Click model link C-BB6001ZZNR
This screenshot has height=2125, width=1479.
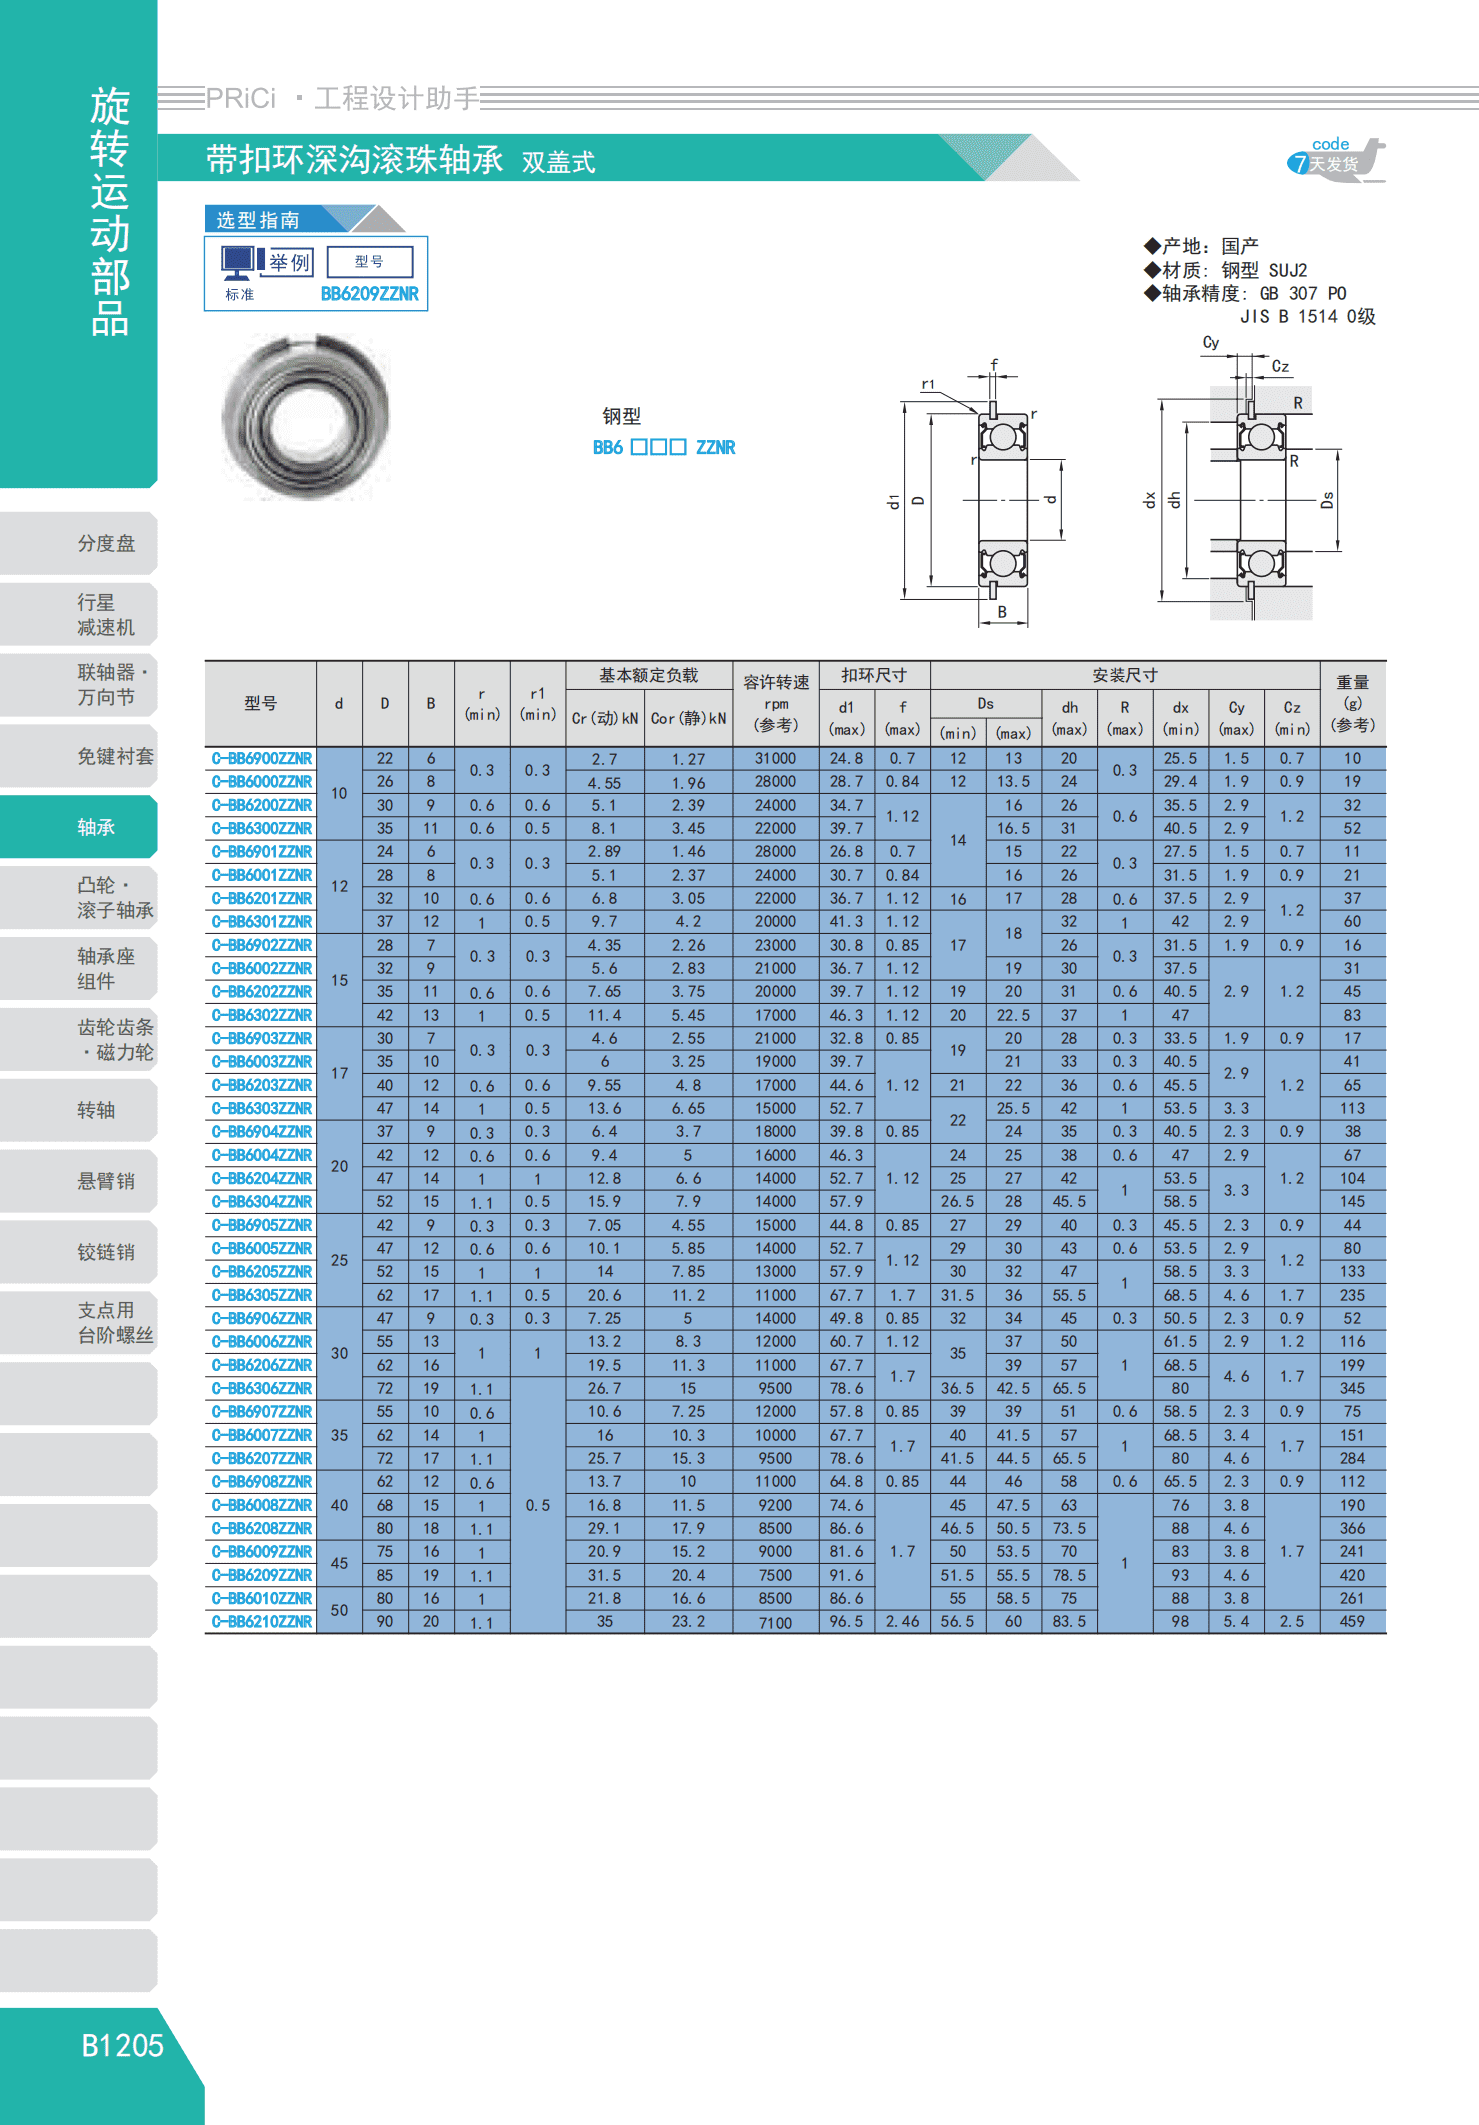262,875
